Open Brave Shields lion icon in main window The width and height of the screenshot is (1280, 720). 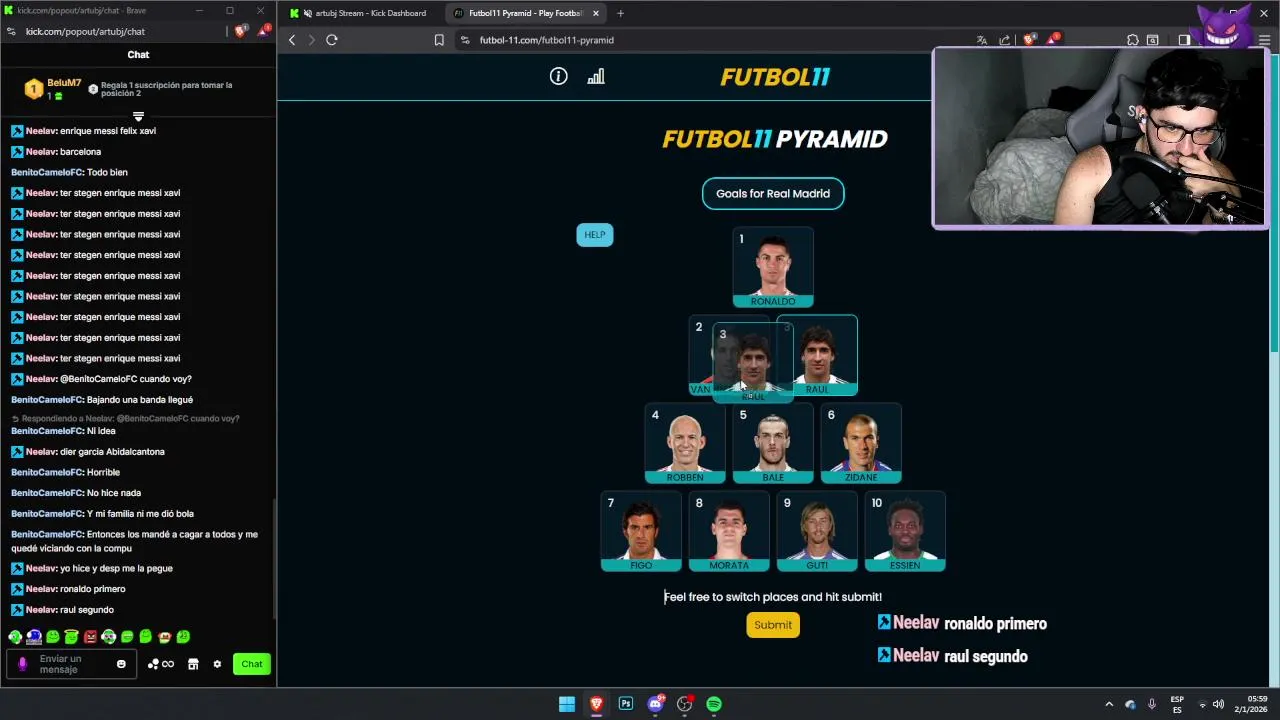[1029, 40]
